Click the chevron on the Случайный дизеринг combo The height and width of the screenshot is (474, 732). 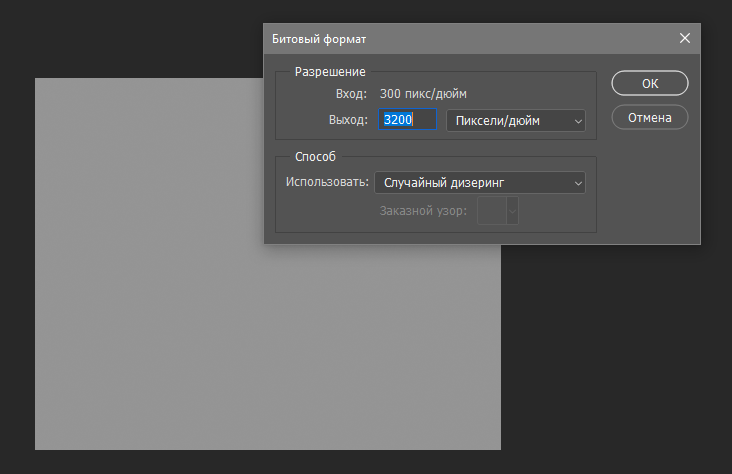(577, 183)
